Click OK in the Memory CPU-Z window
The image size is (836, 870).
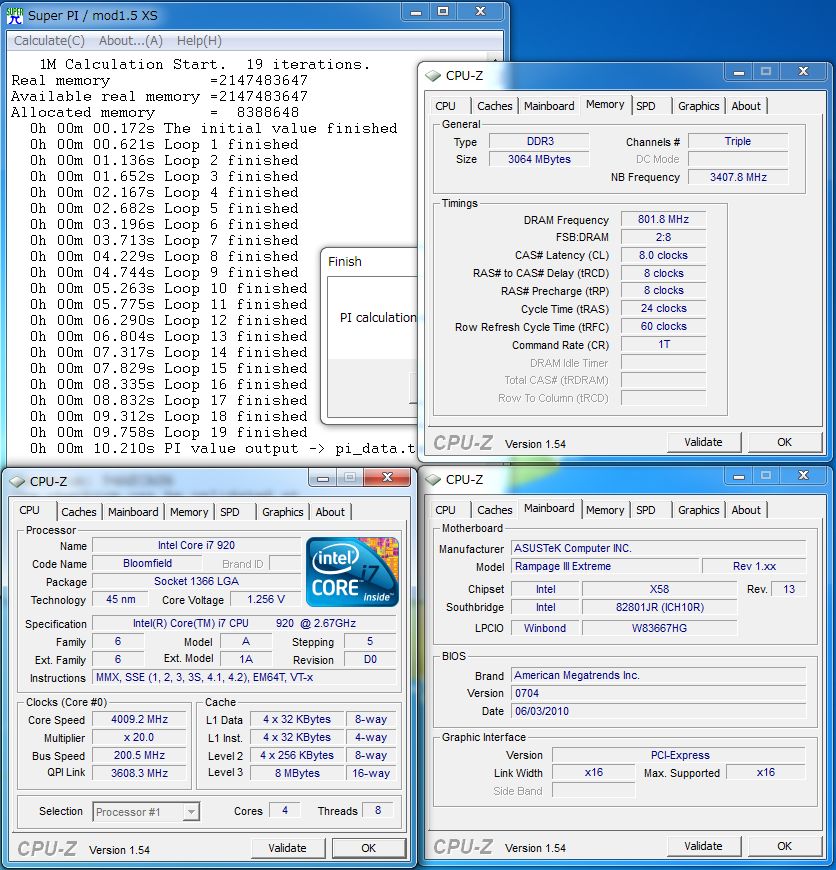784,442
